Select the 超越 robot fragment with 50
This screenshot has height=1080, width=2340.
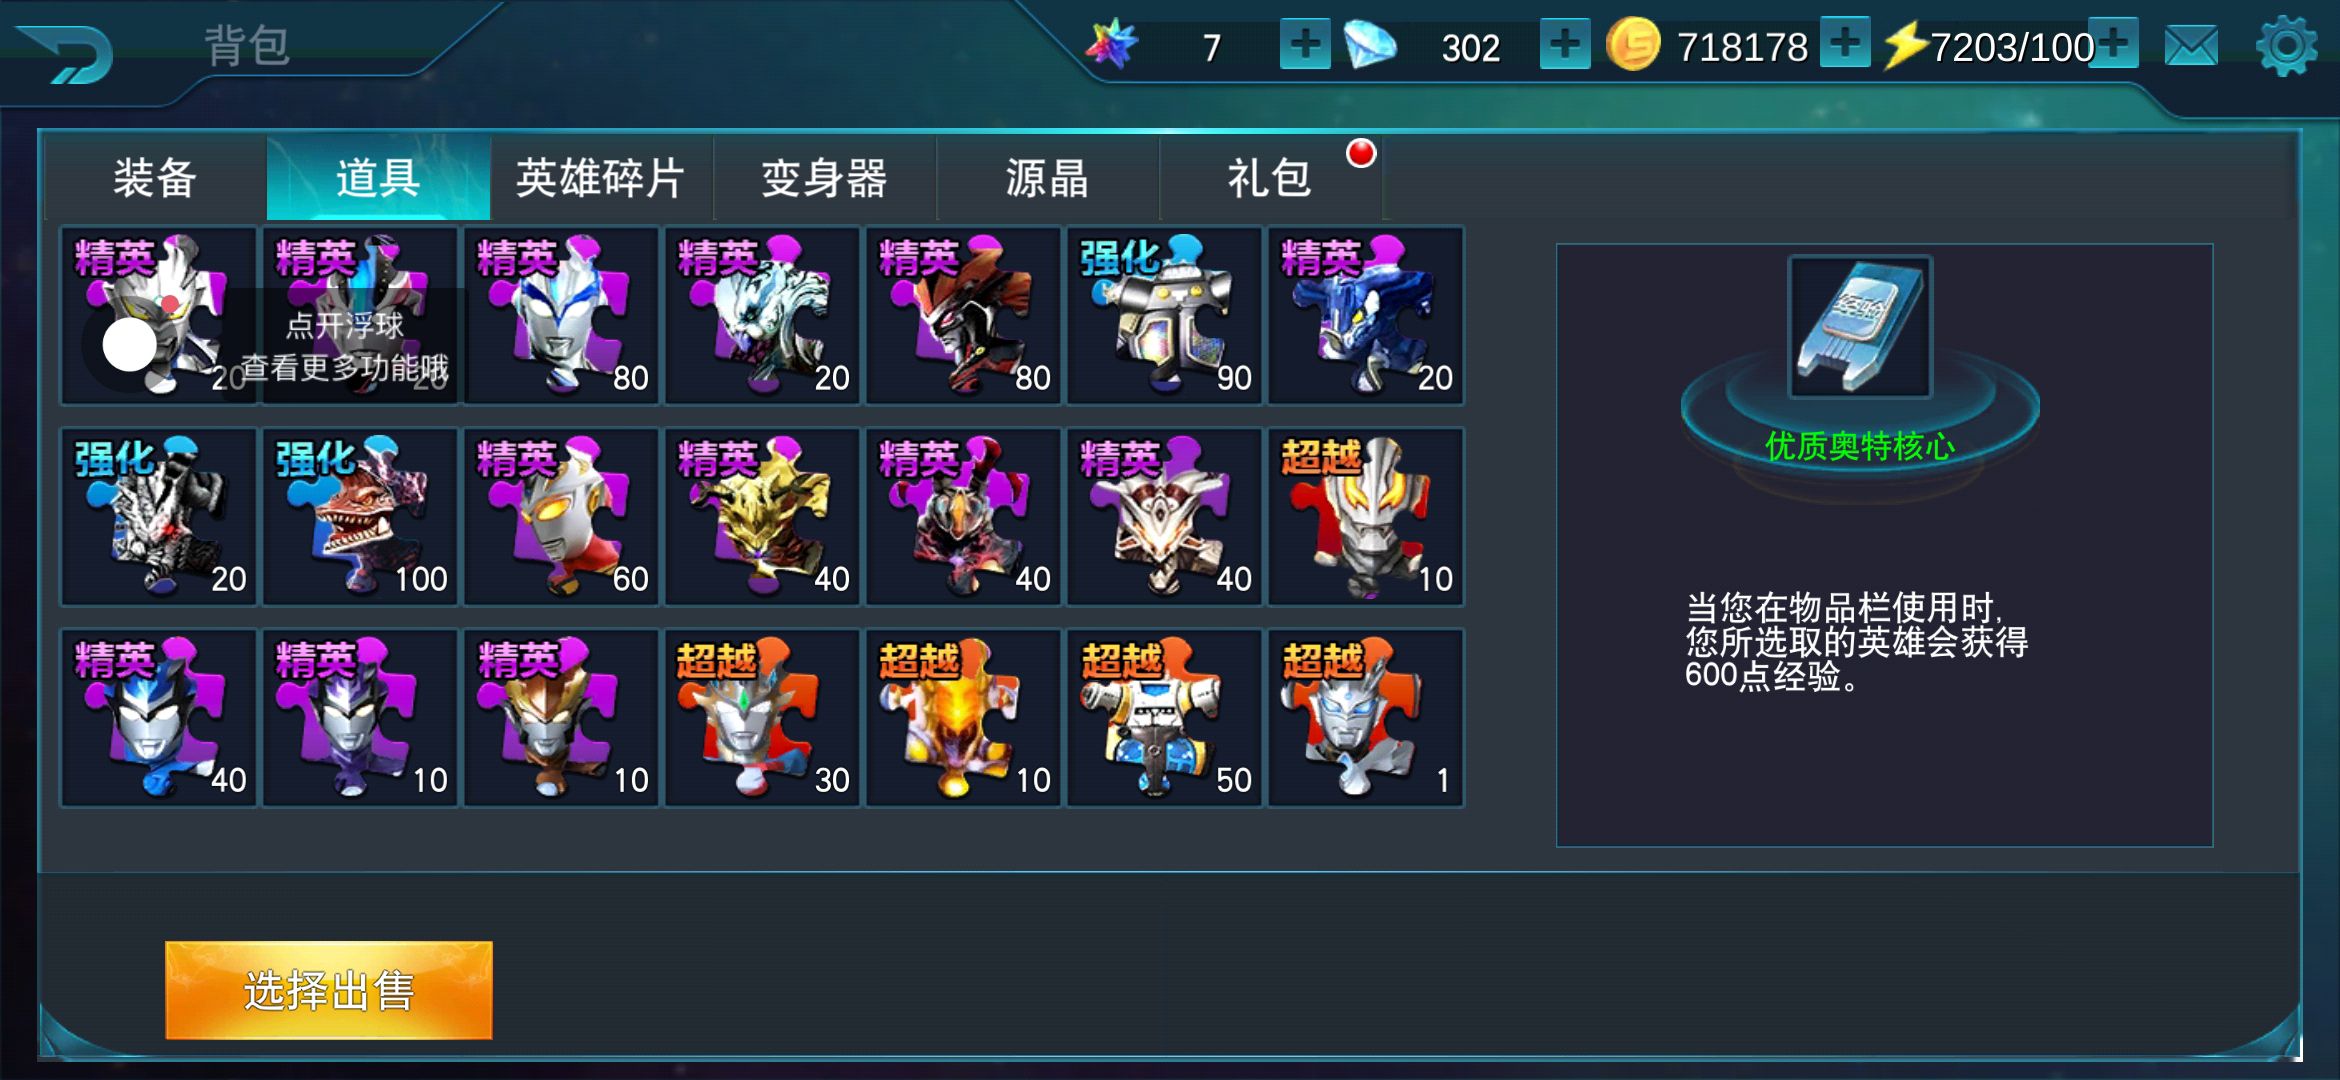click(1165, 718)
